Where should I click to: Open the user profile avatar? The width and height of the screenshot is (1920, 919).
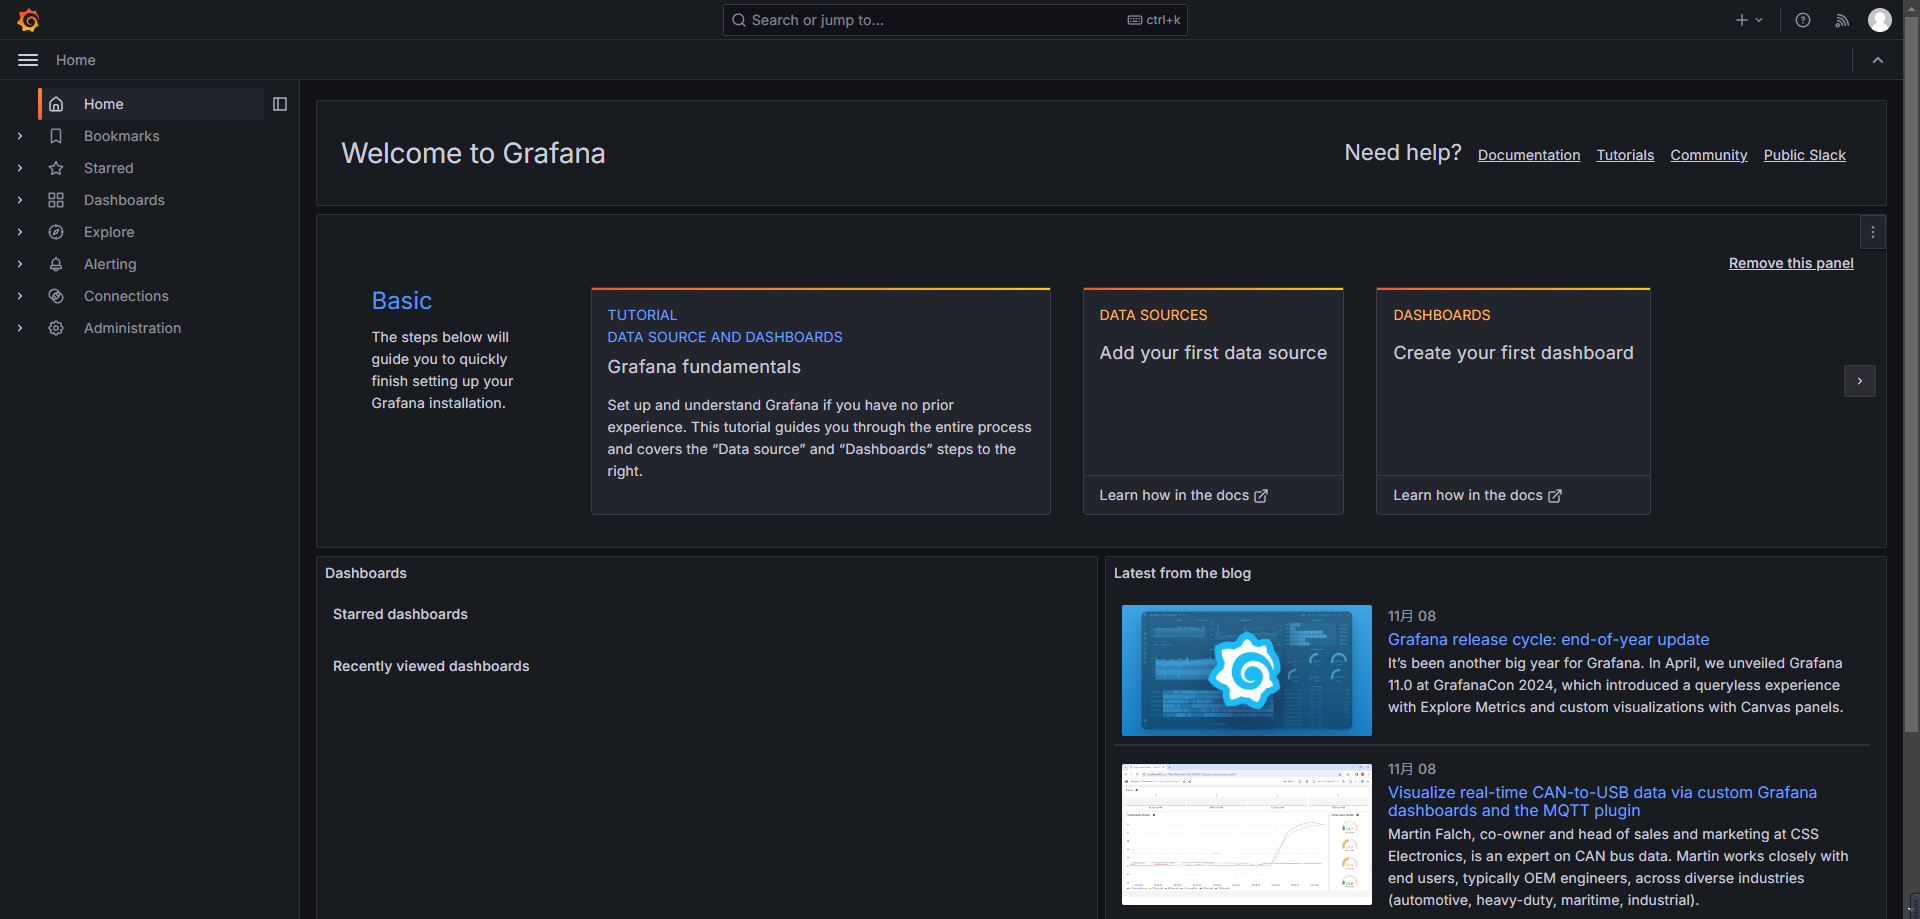pyautogui.click(x=1879, y=20)
